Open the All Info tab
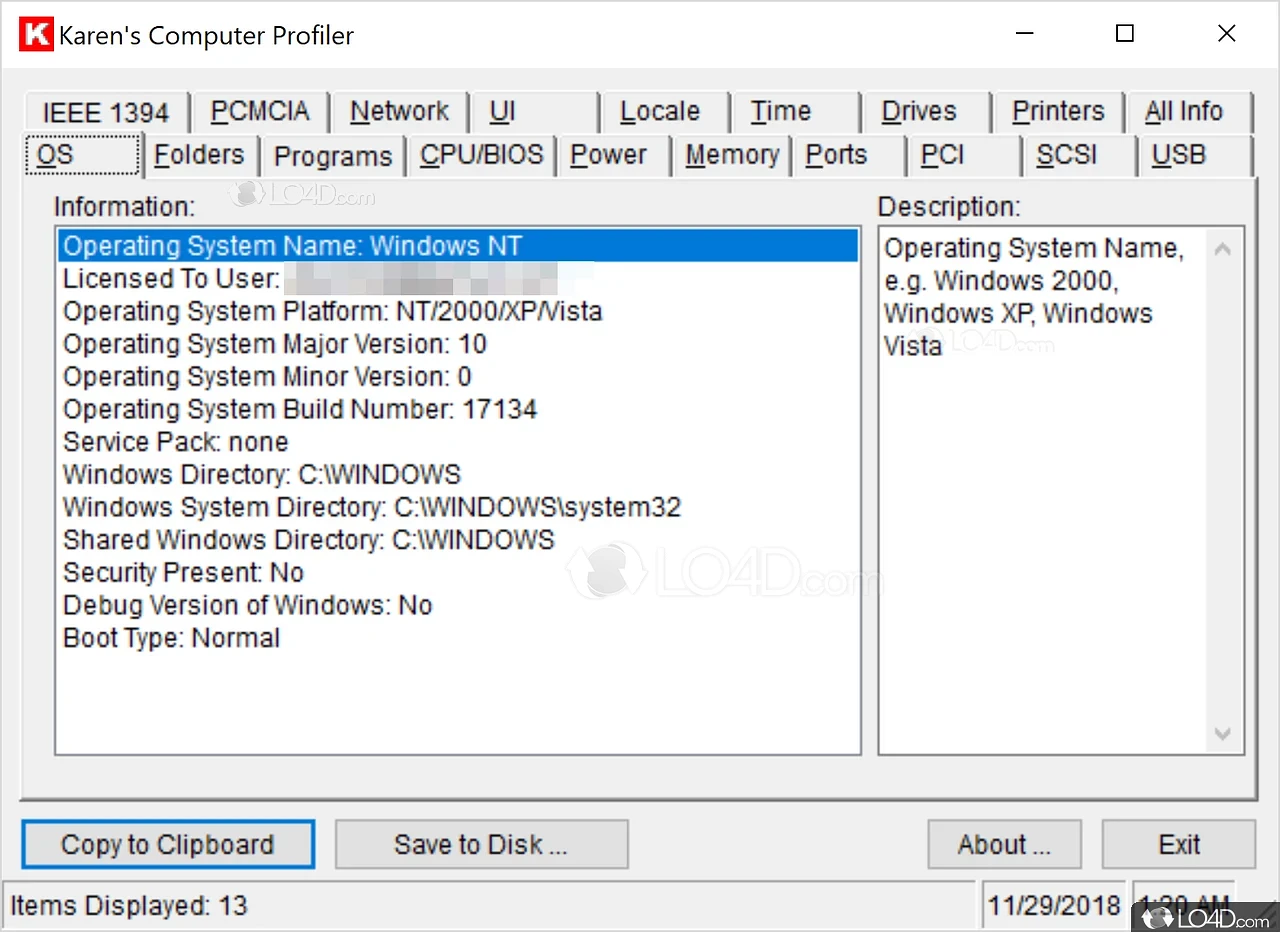 (1189, 112)
